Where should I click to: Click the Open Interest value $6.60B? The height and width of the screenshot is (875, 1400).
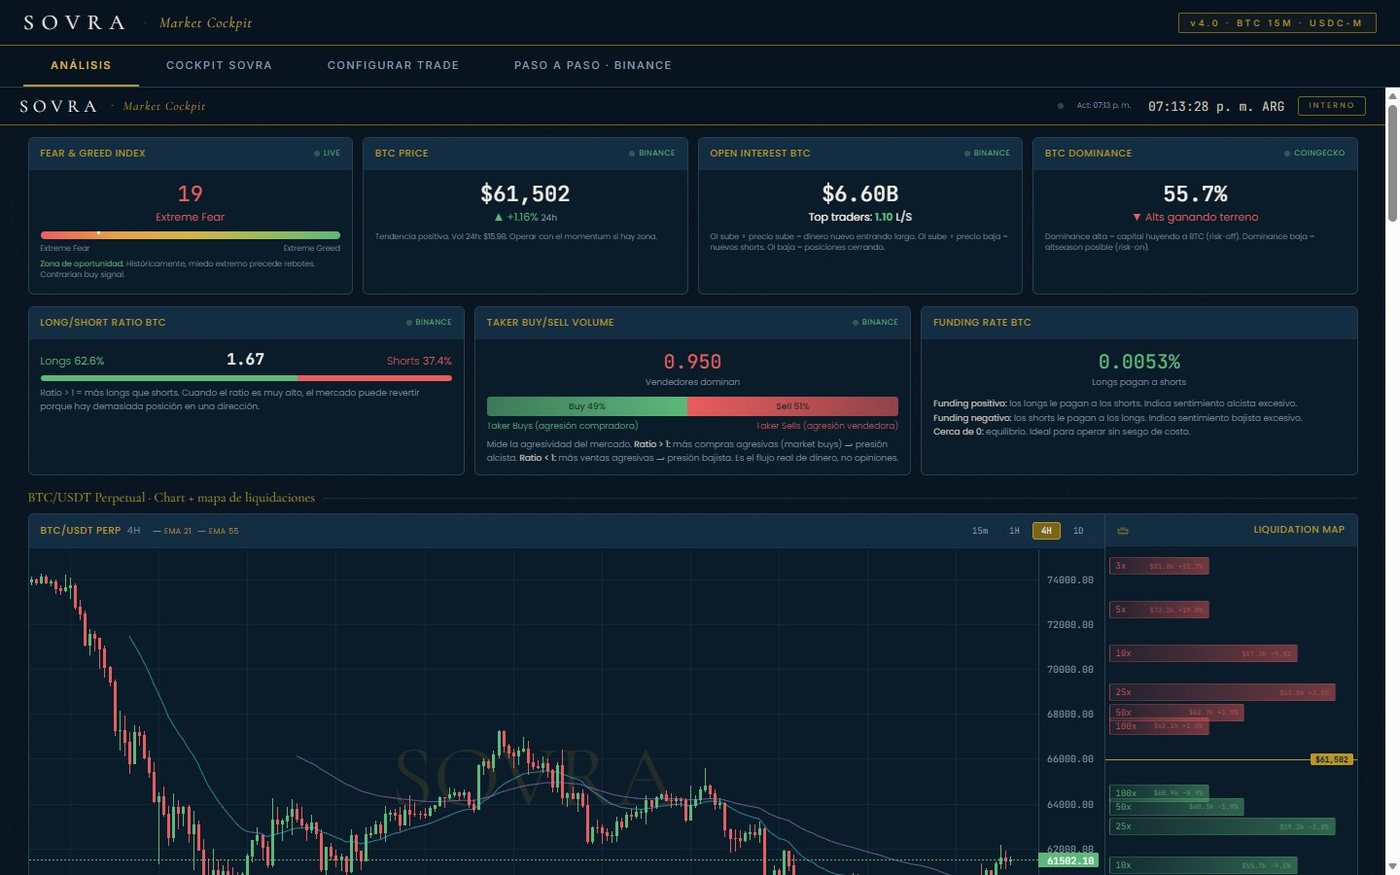(860, 194)
